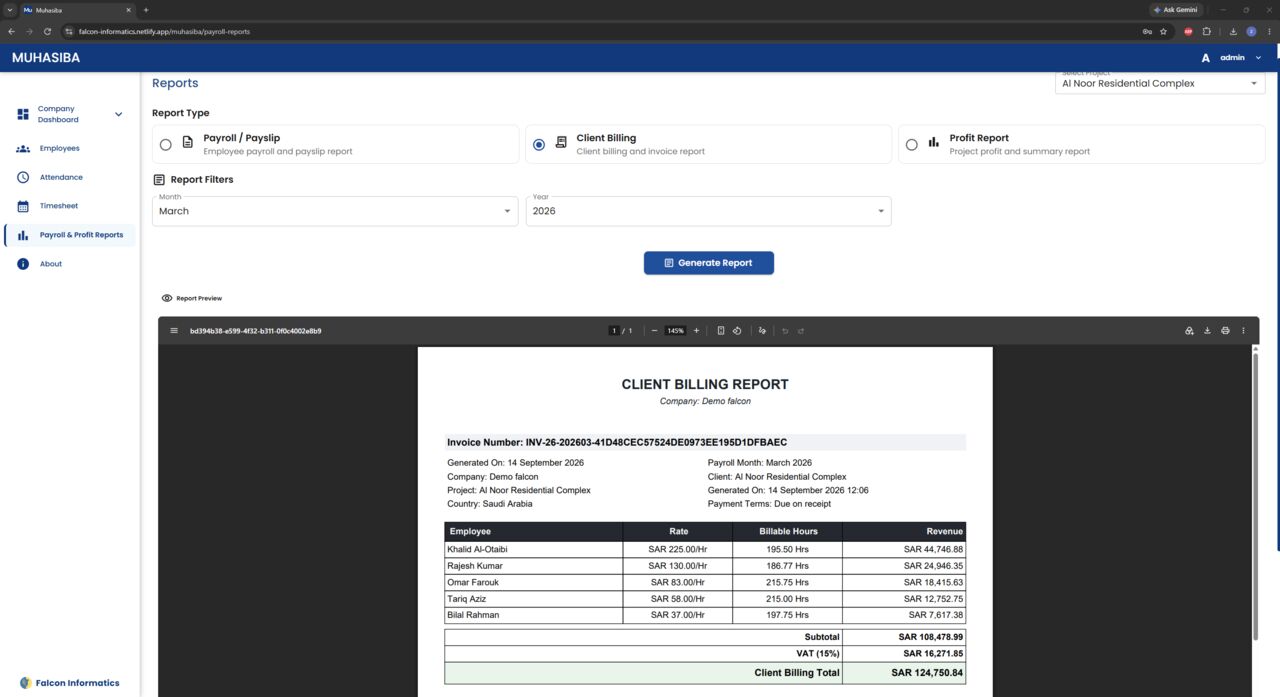Open the Year dropdown showing 2026
The width and height of the screenshot is (1280, 697).
(x=708, y=211)
